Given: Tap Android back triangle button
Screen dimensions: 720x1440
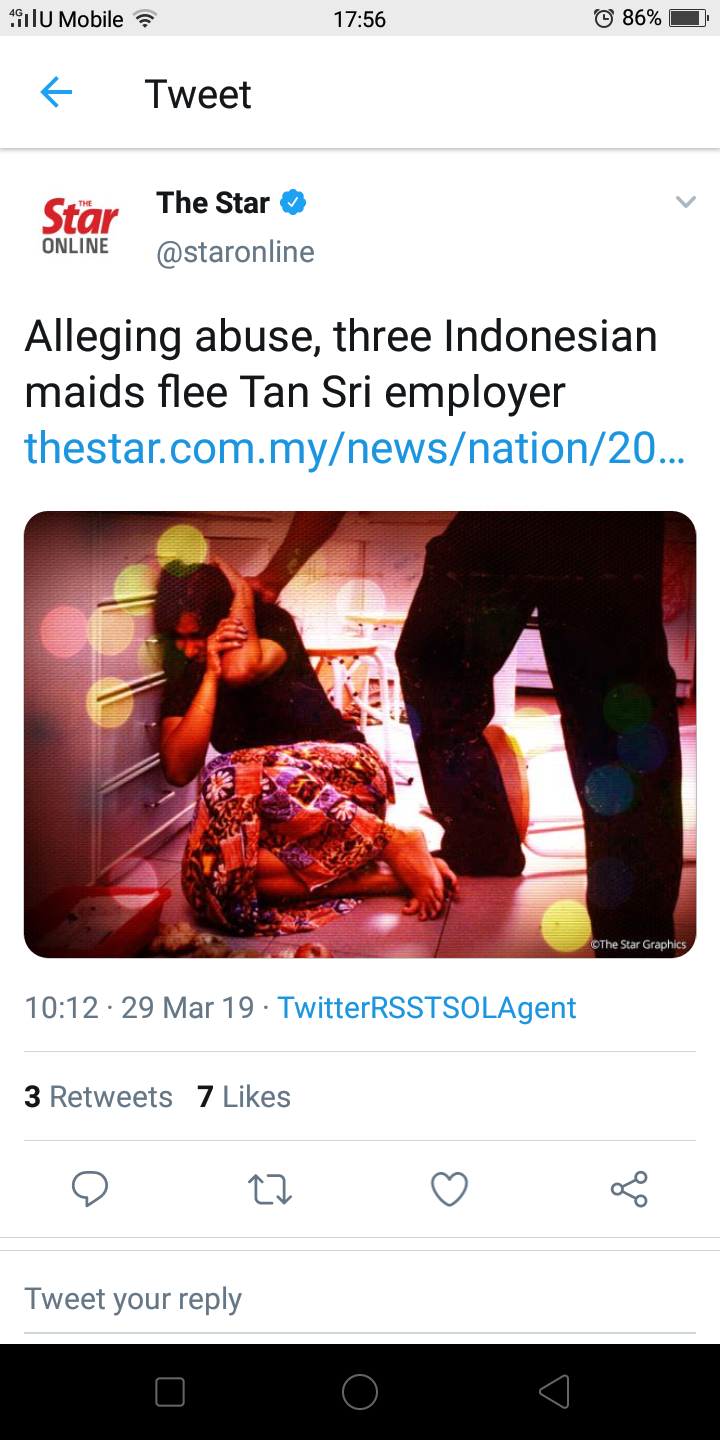Looking at the screenshot, I should tap(554, 1392).
